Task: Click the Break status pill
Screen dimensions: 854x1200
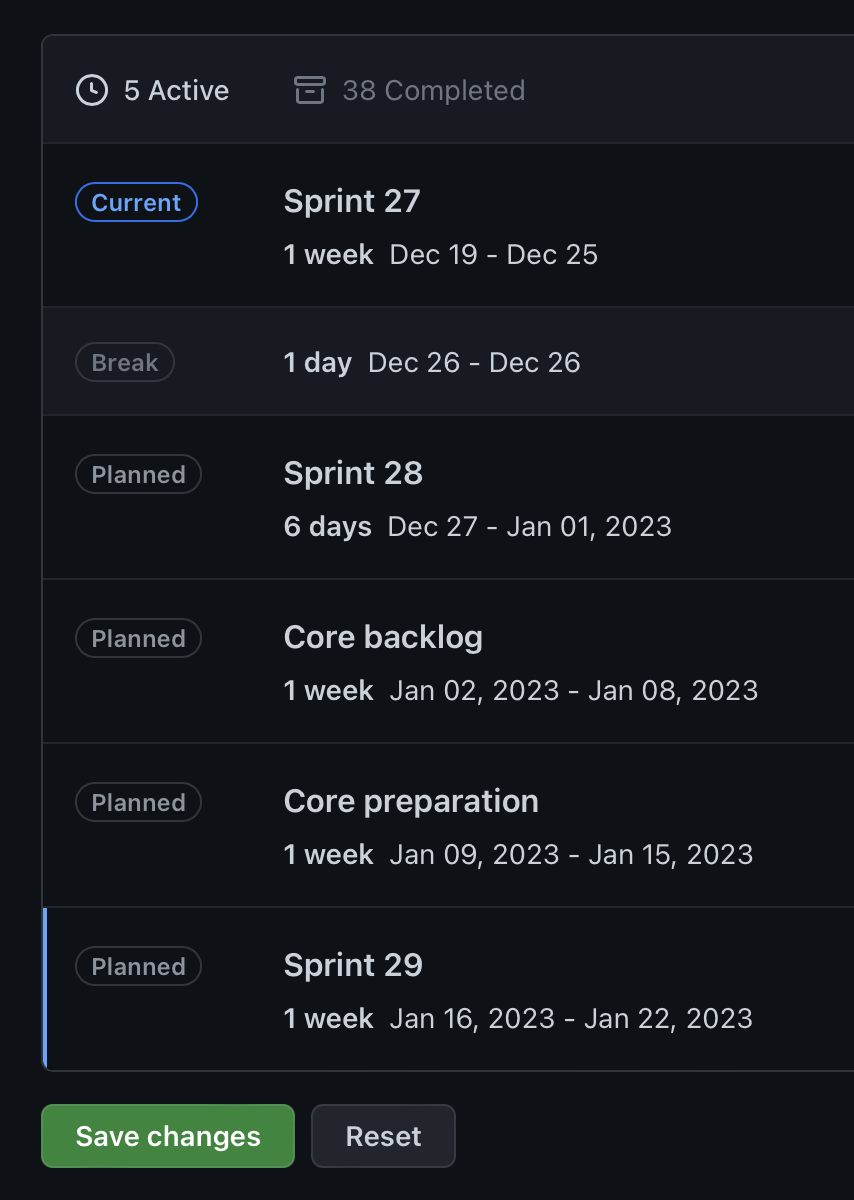Action: click(124, 362)
